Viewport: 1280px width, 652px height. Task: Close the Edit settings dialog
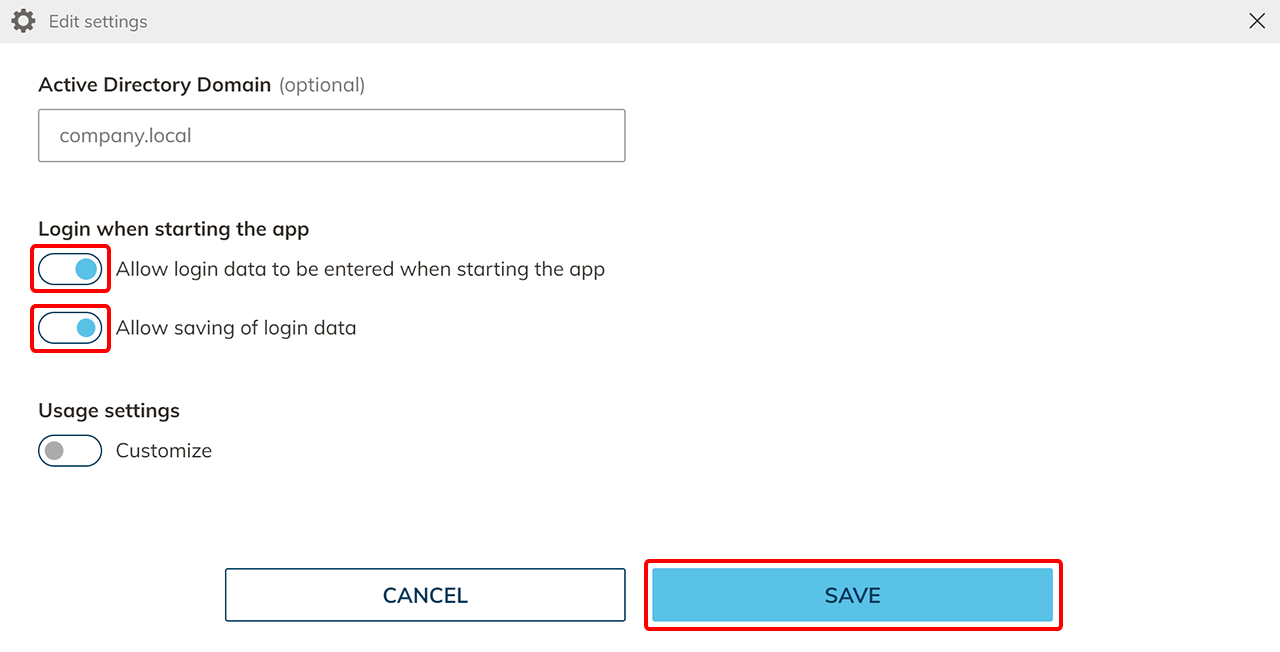[1257, 21]
